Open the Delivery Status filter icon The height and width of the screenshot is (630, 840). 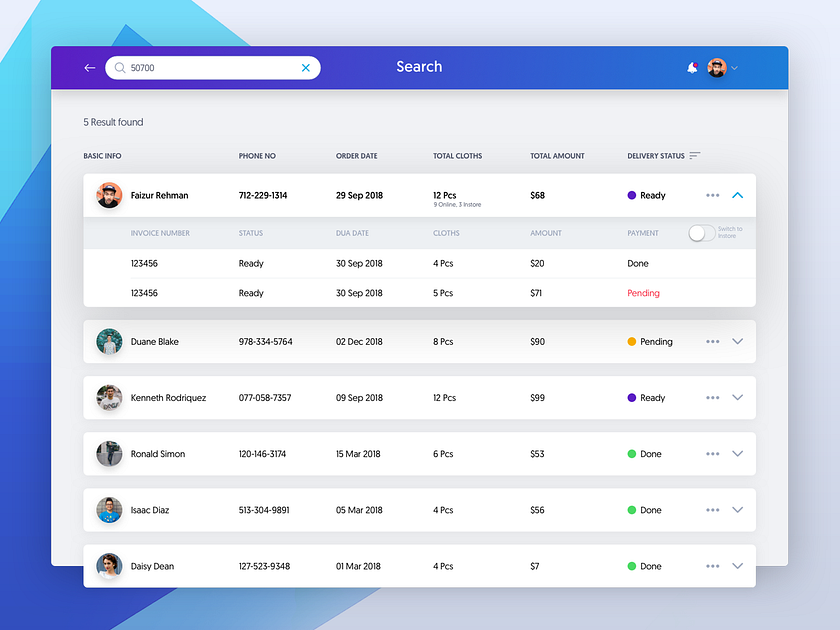click(694, 156)
